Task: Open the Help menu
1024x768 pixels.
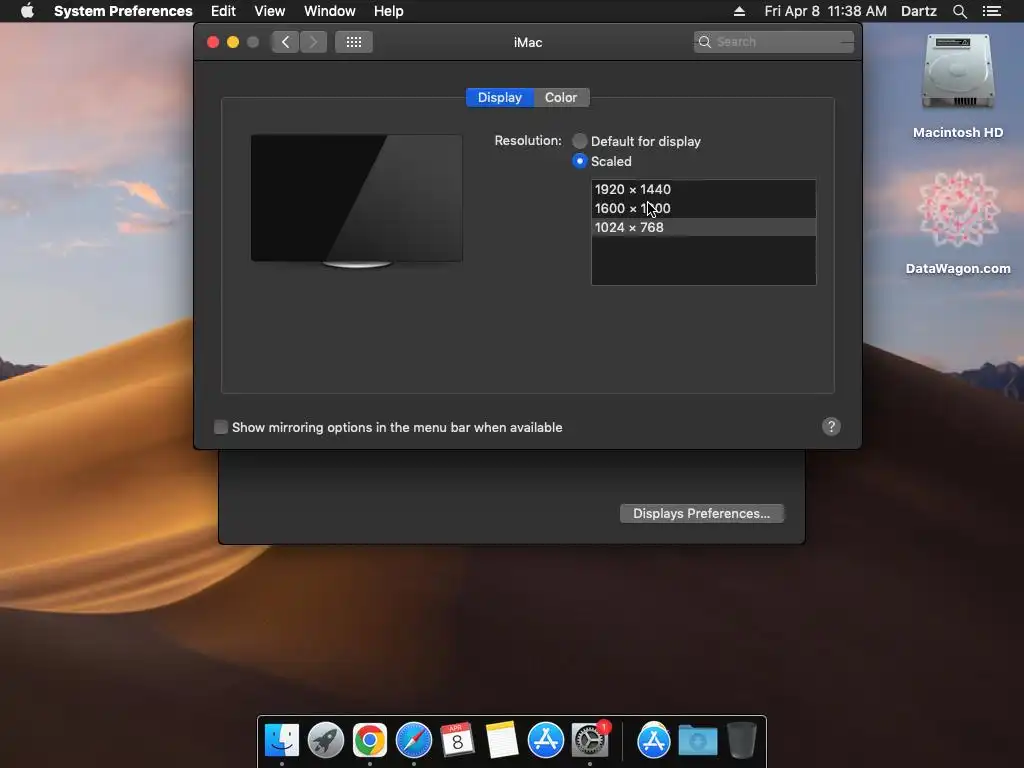Action: 389,11
